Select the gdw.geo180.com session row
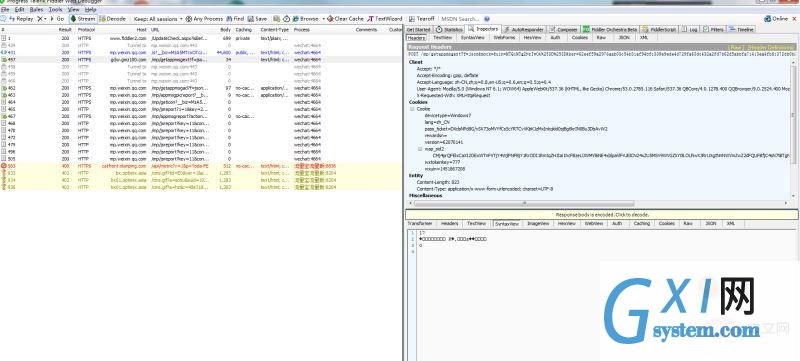Screen dimensions: 800x361 201,60
